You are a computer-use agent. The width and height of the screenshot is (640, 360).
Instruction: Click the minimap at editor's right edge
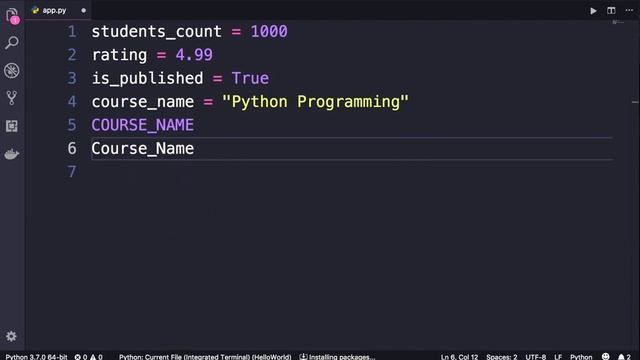coord(618,22)
